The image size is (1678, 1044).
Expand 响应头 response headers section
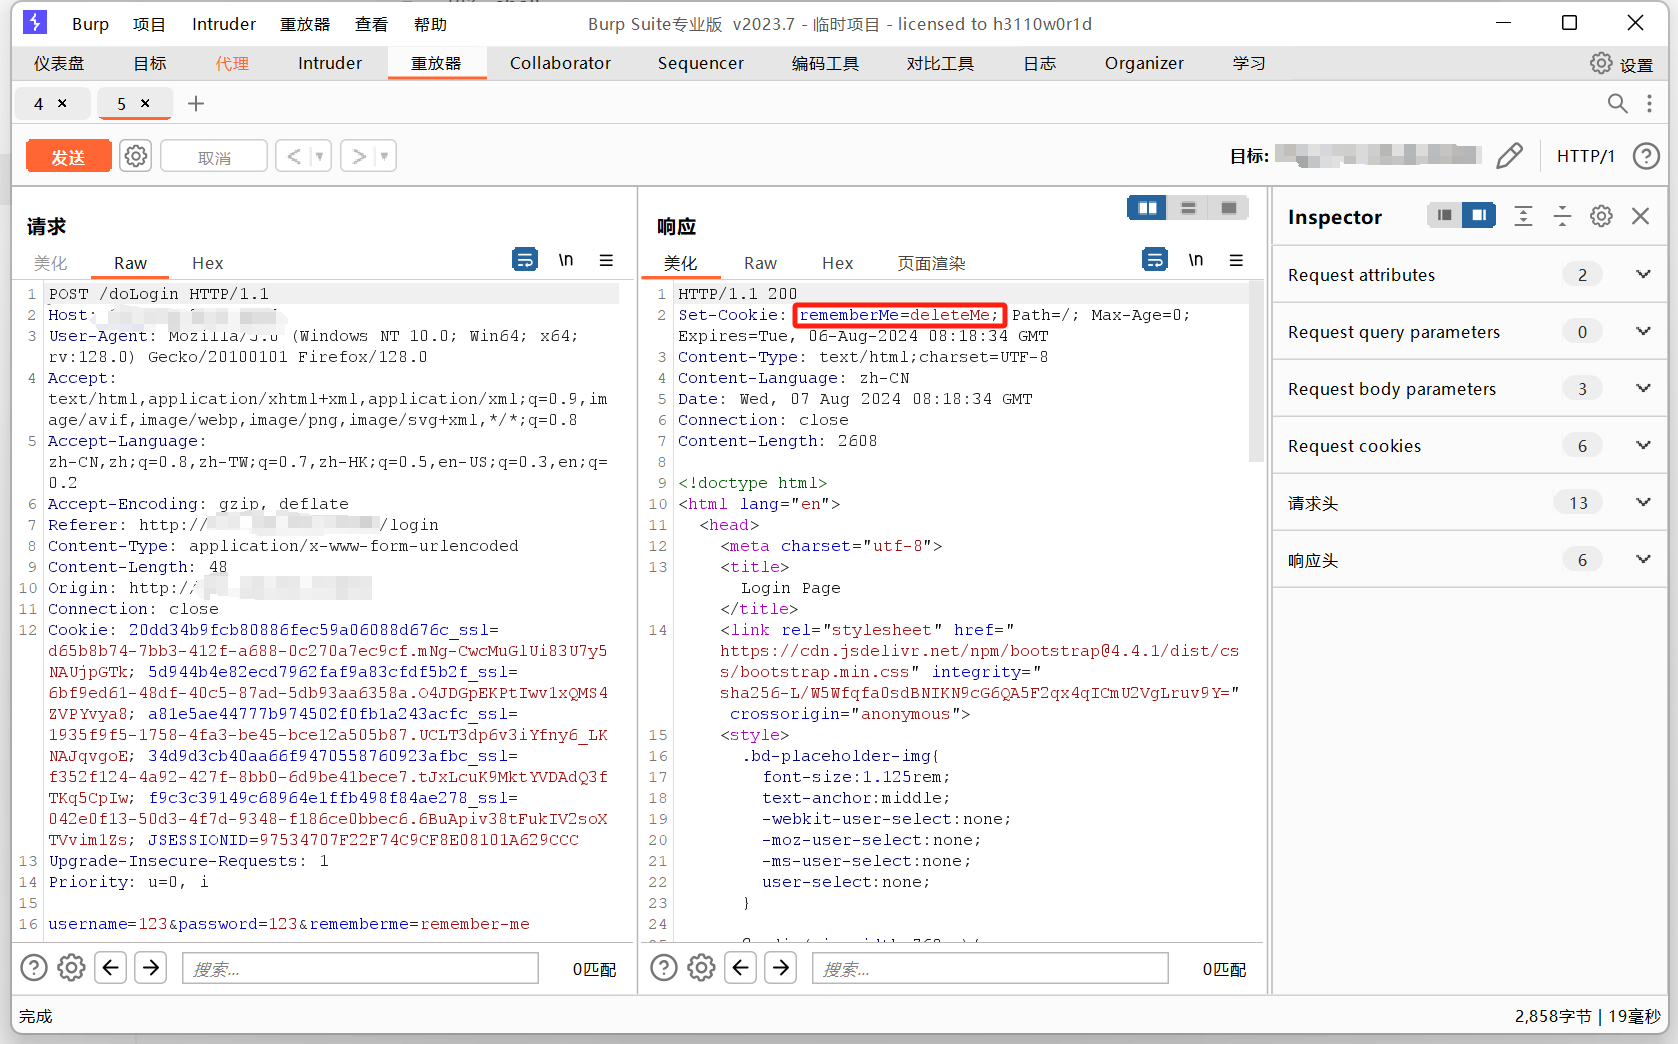tap(1469, 560)
